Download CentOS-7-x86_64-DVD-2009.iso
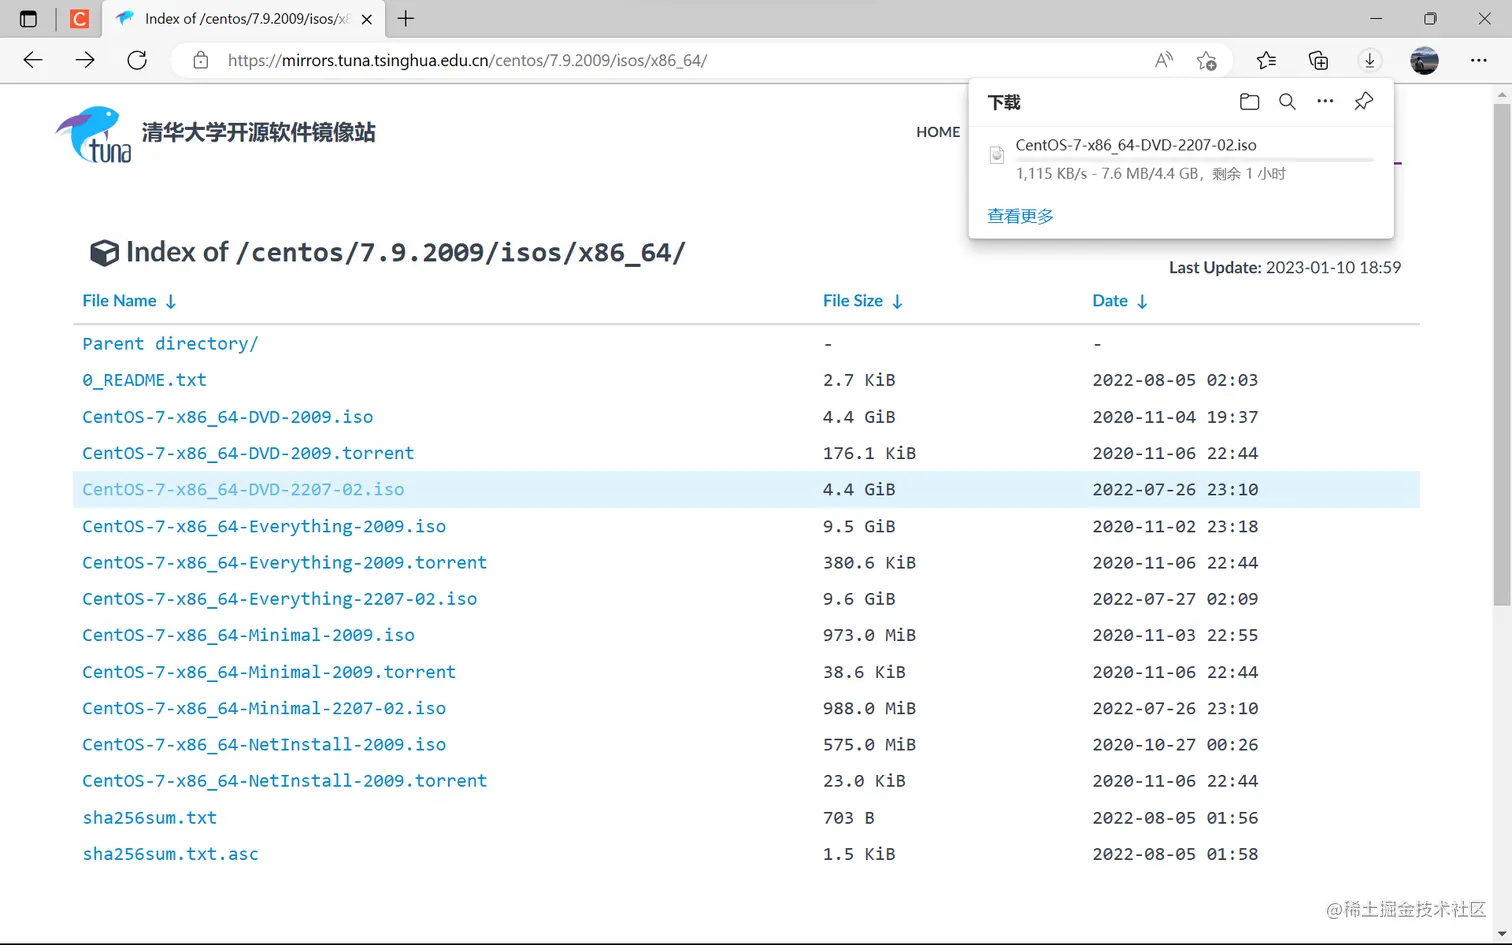Viewport: 1512px width, 945px height. pos(227,417)
